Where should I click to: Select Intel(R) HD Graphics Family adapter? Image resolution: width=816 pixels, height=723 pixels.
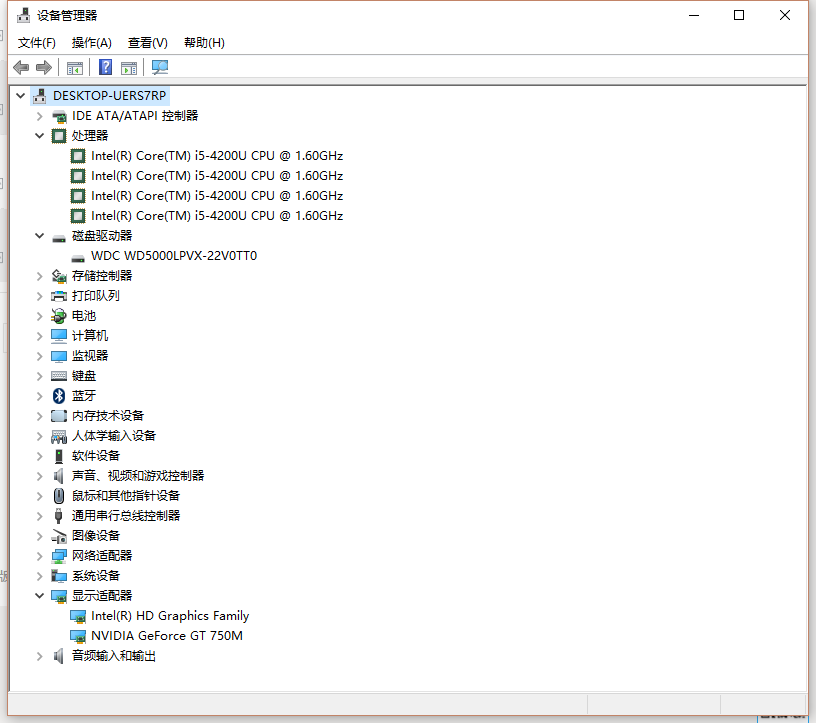[169, 616]
